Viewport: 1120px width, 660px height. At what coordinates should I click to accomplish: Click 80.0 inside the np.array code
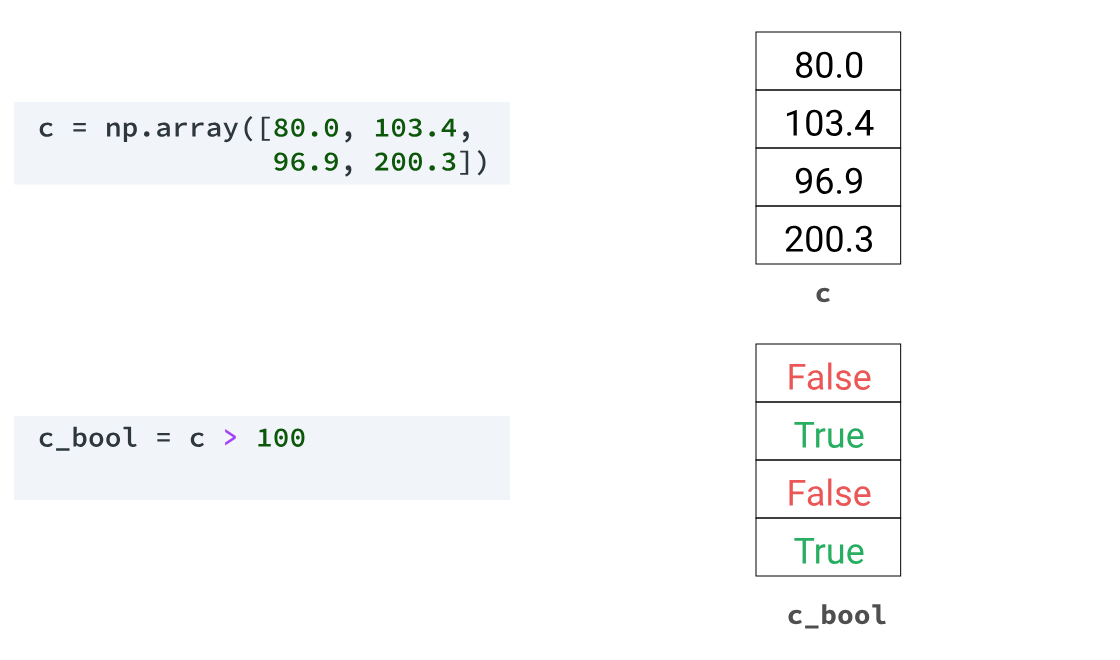tap(306, 129)
